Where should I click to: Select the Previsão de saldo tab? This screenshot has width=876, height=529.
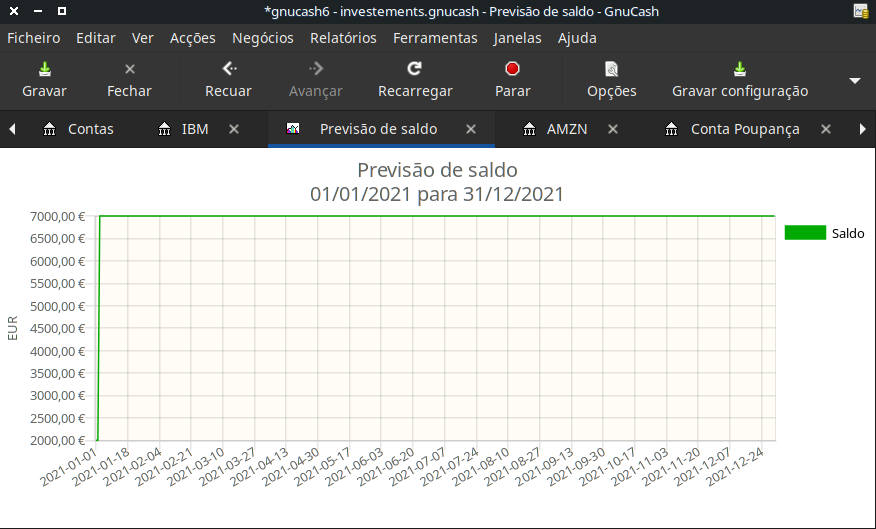(x=378, y=129)
